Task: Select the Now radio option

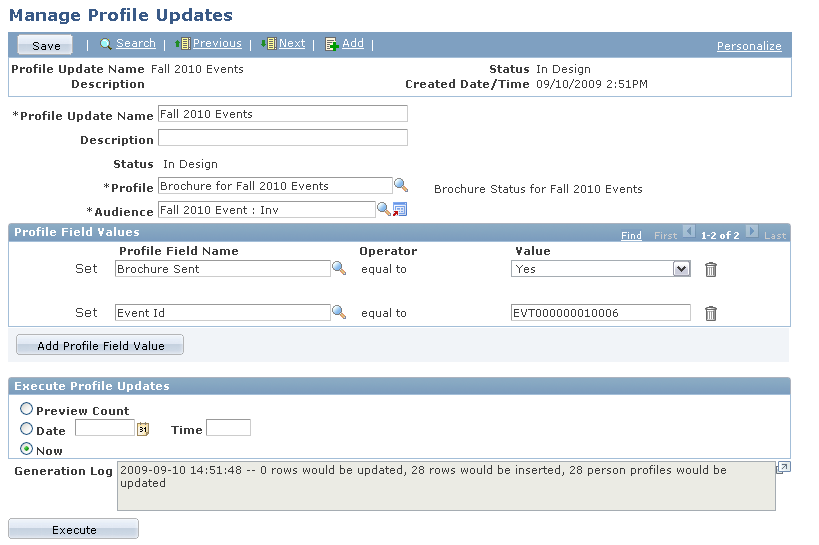Action: pos(27,448)
